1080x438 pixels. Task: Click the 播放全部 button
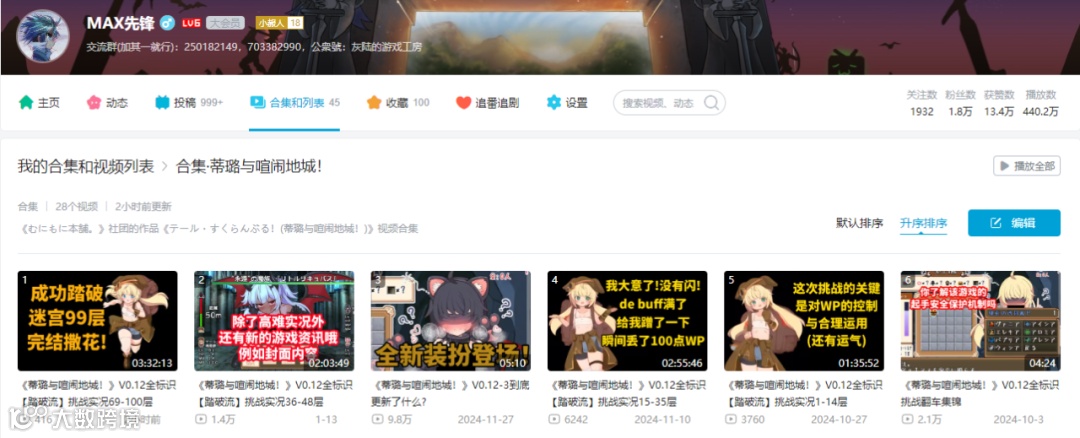[1026, 166]
